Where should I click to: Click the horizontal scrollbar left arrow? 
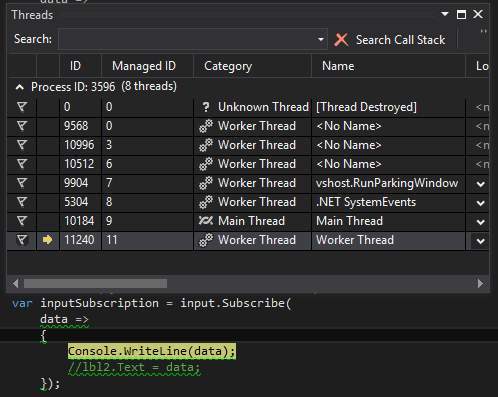tap(15, 284)
